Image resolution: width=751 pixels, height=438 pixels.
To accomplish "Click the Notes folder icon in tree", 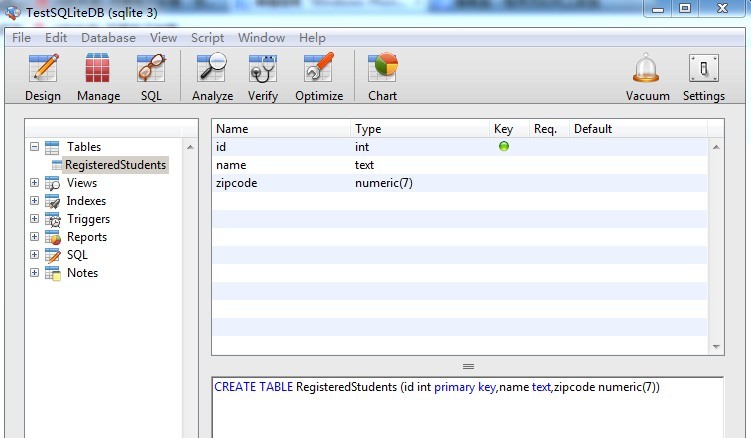I will pyautogui.click(x=53, y=273).
